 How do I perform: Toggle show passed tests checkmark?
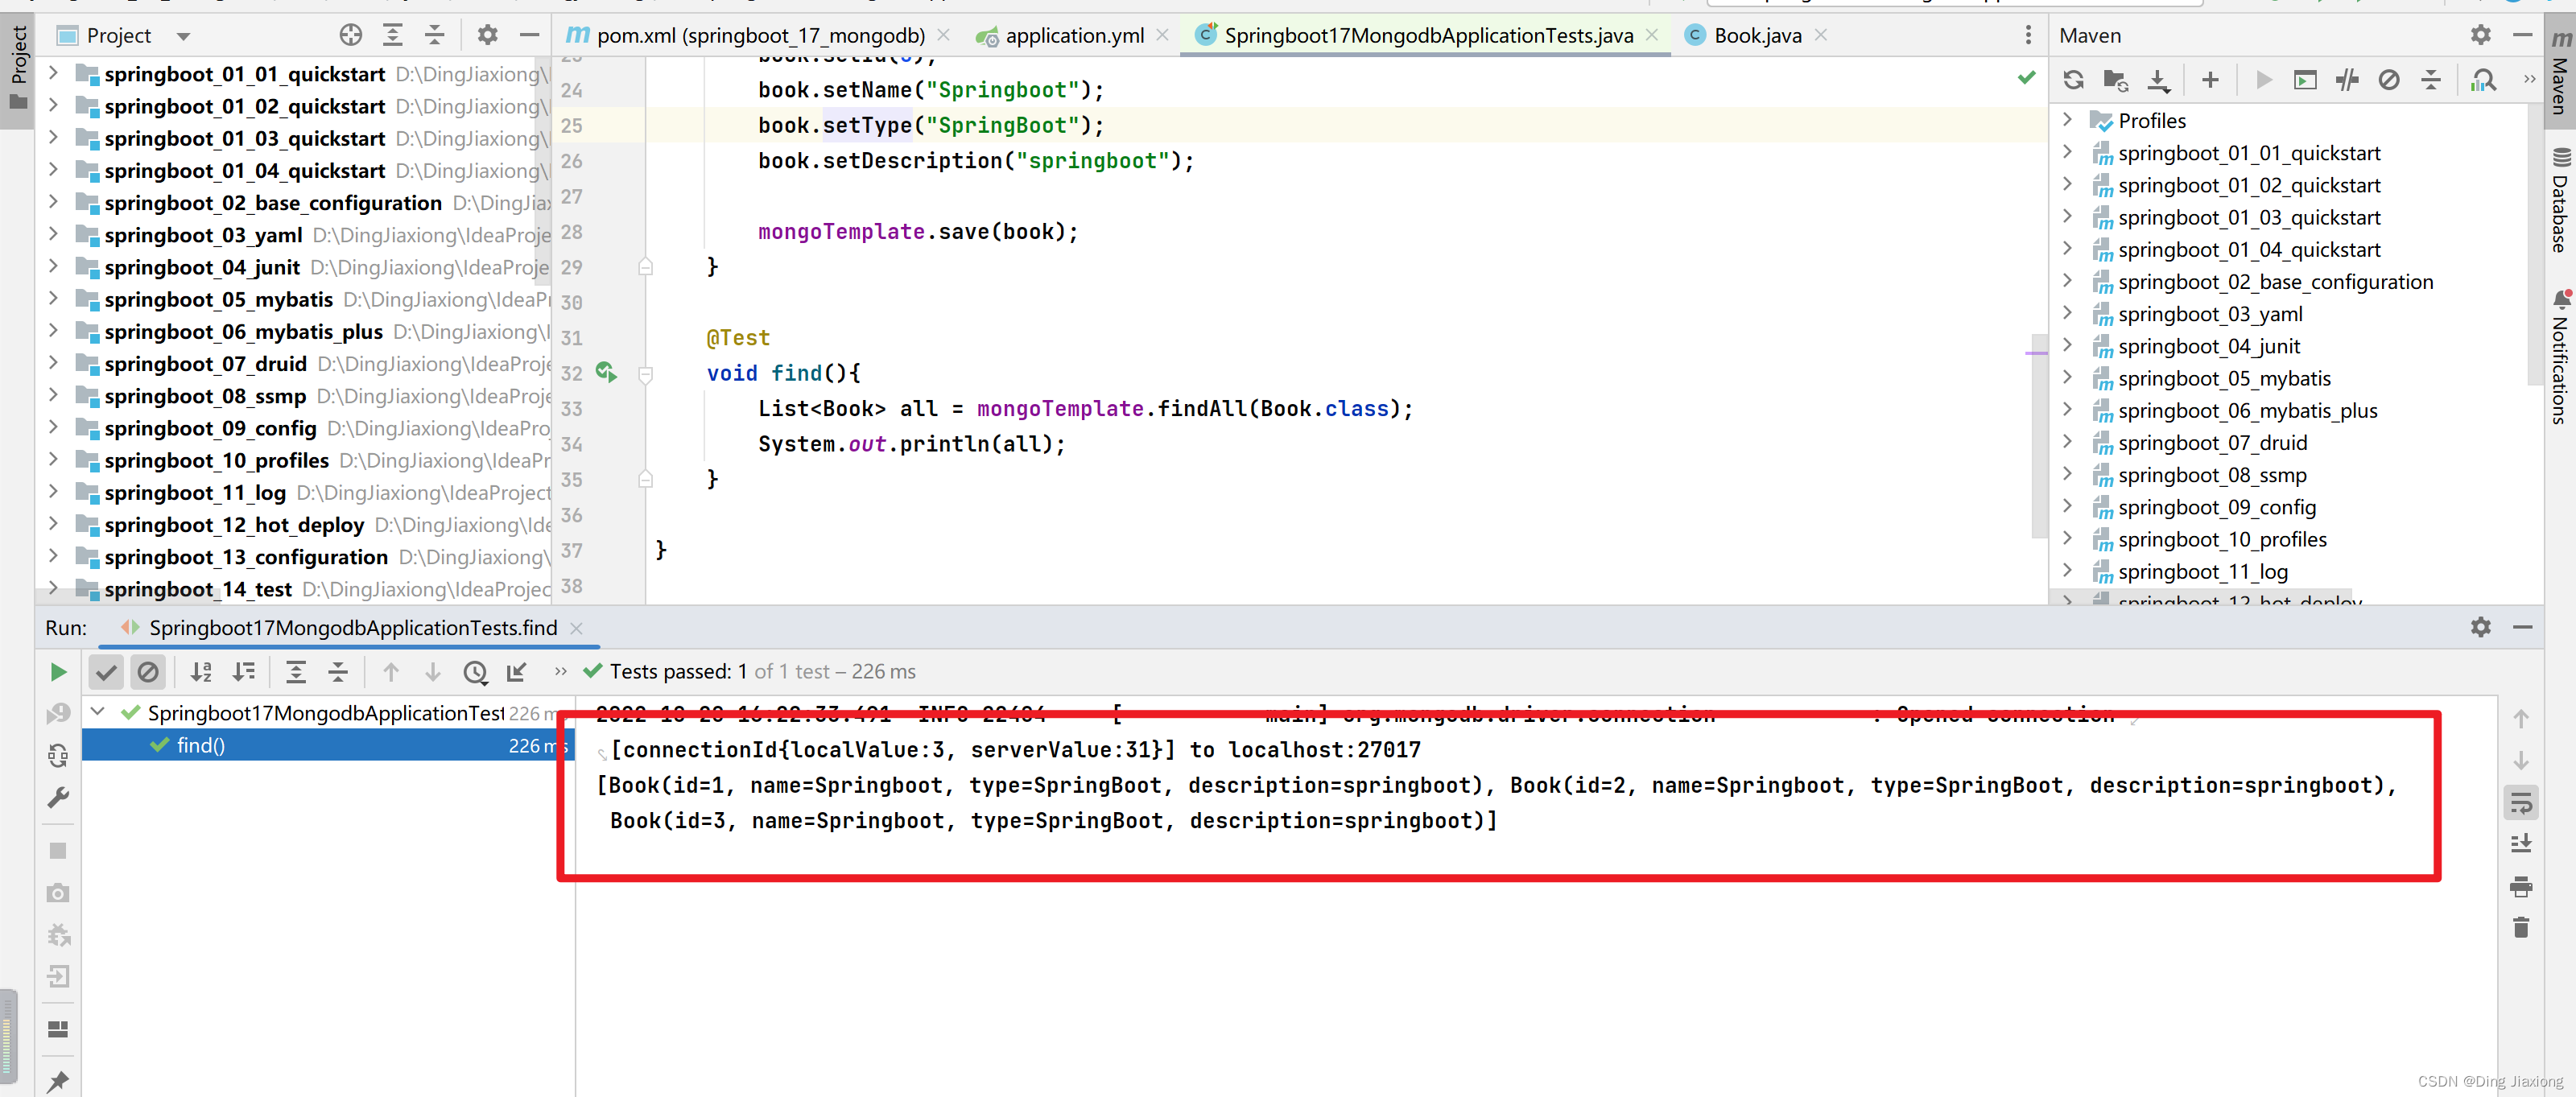pos(106,672)
